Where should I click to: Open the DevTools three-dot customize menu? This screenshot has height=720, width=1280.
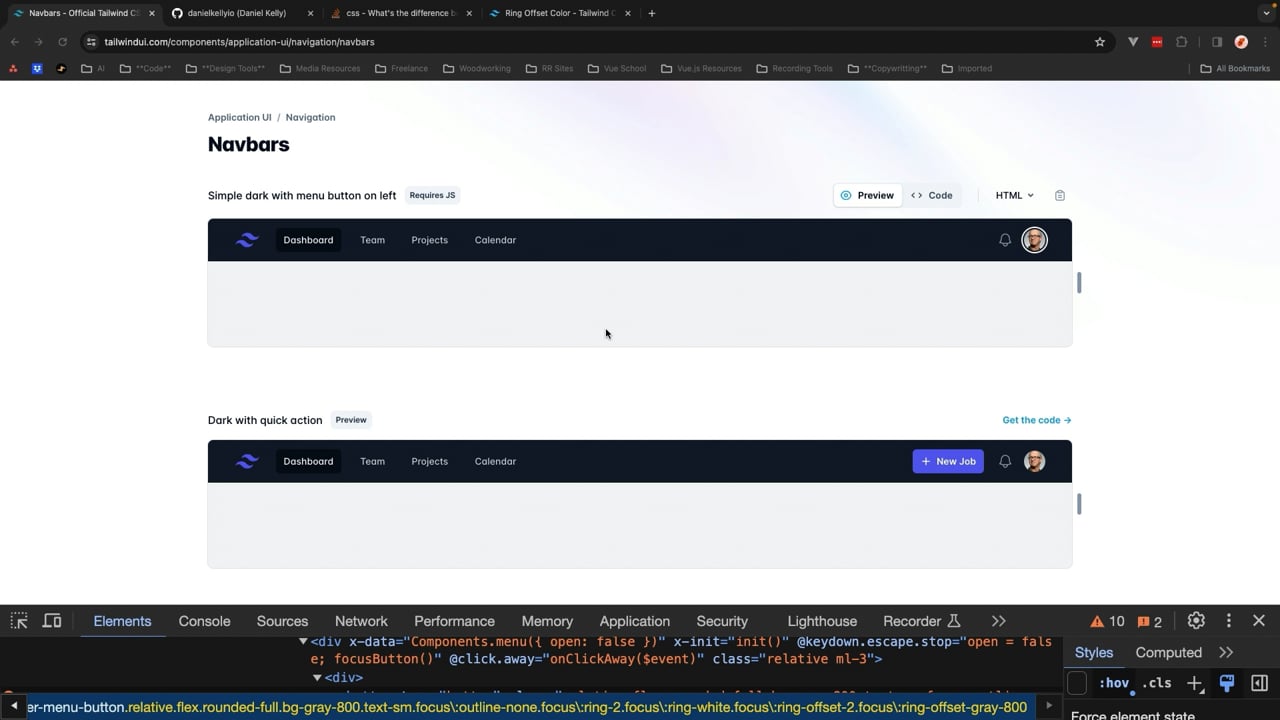coord(1229,621)
